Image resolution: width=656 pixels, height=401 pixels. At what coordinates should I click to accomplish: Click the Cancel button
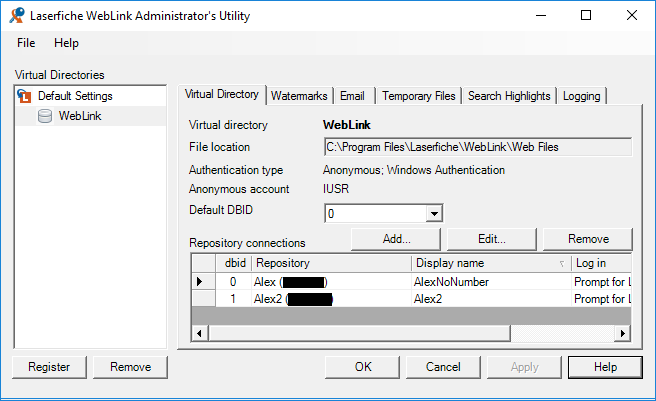[x=443, y=367]
